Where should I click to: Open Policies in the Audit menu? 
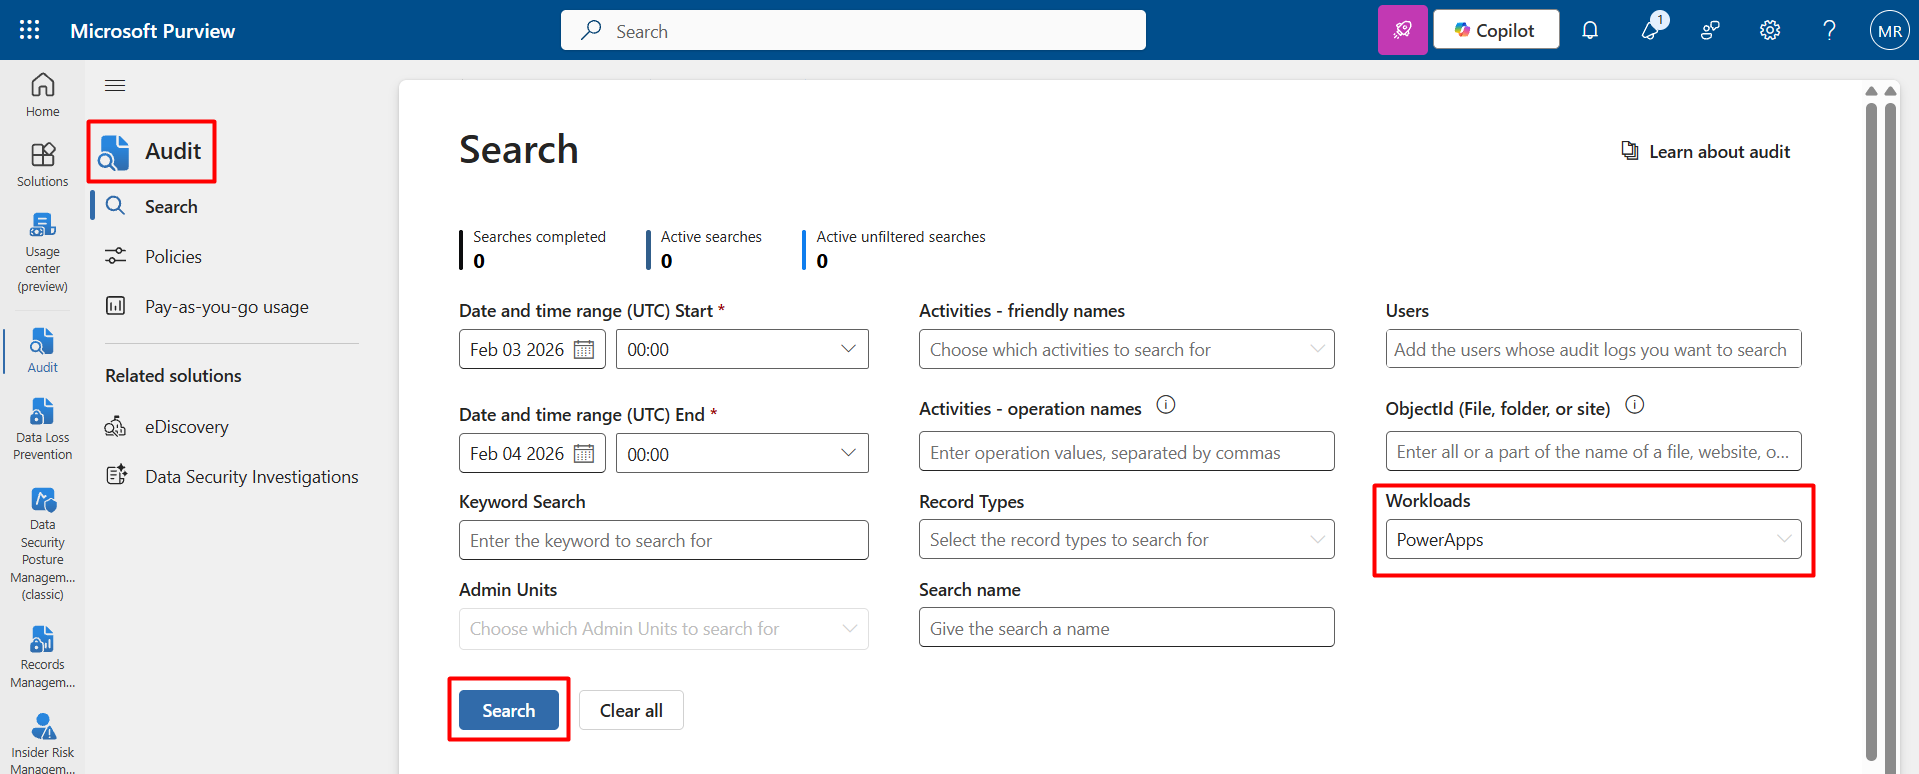coord(173,256)
